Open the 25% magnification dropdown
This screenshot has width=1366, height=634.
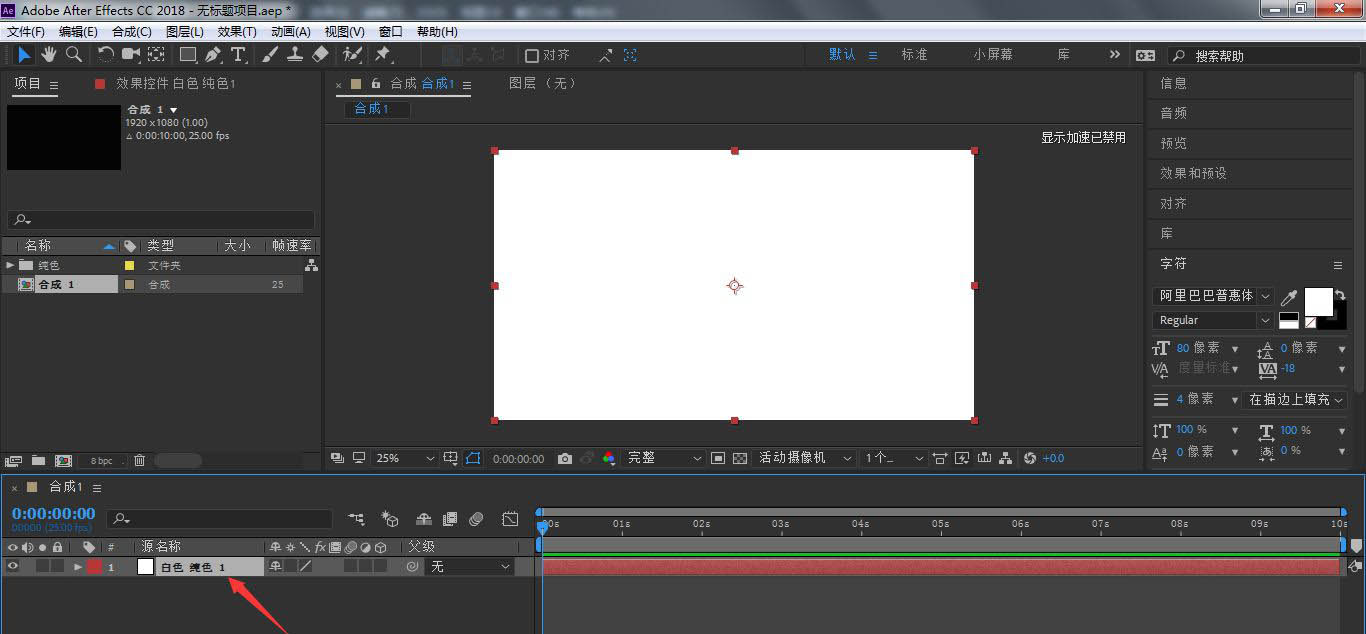pyautogui.click(x=405, y=458)
